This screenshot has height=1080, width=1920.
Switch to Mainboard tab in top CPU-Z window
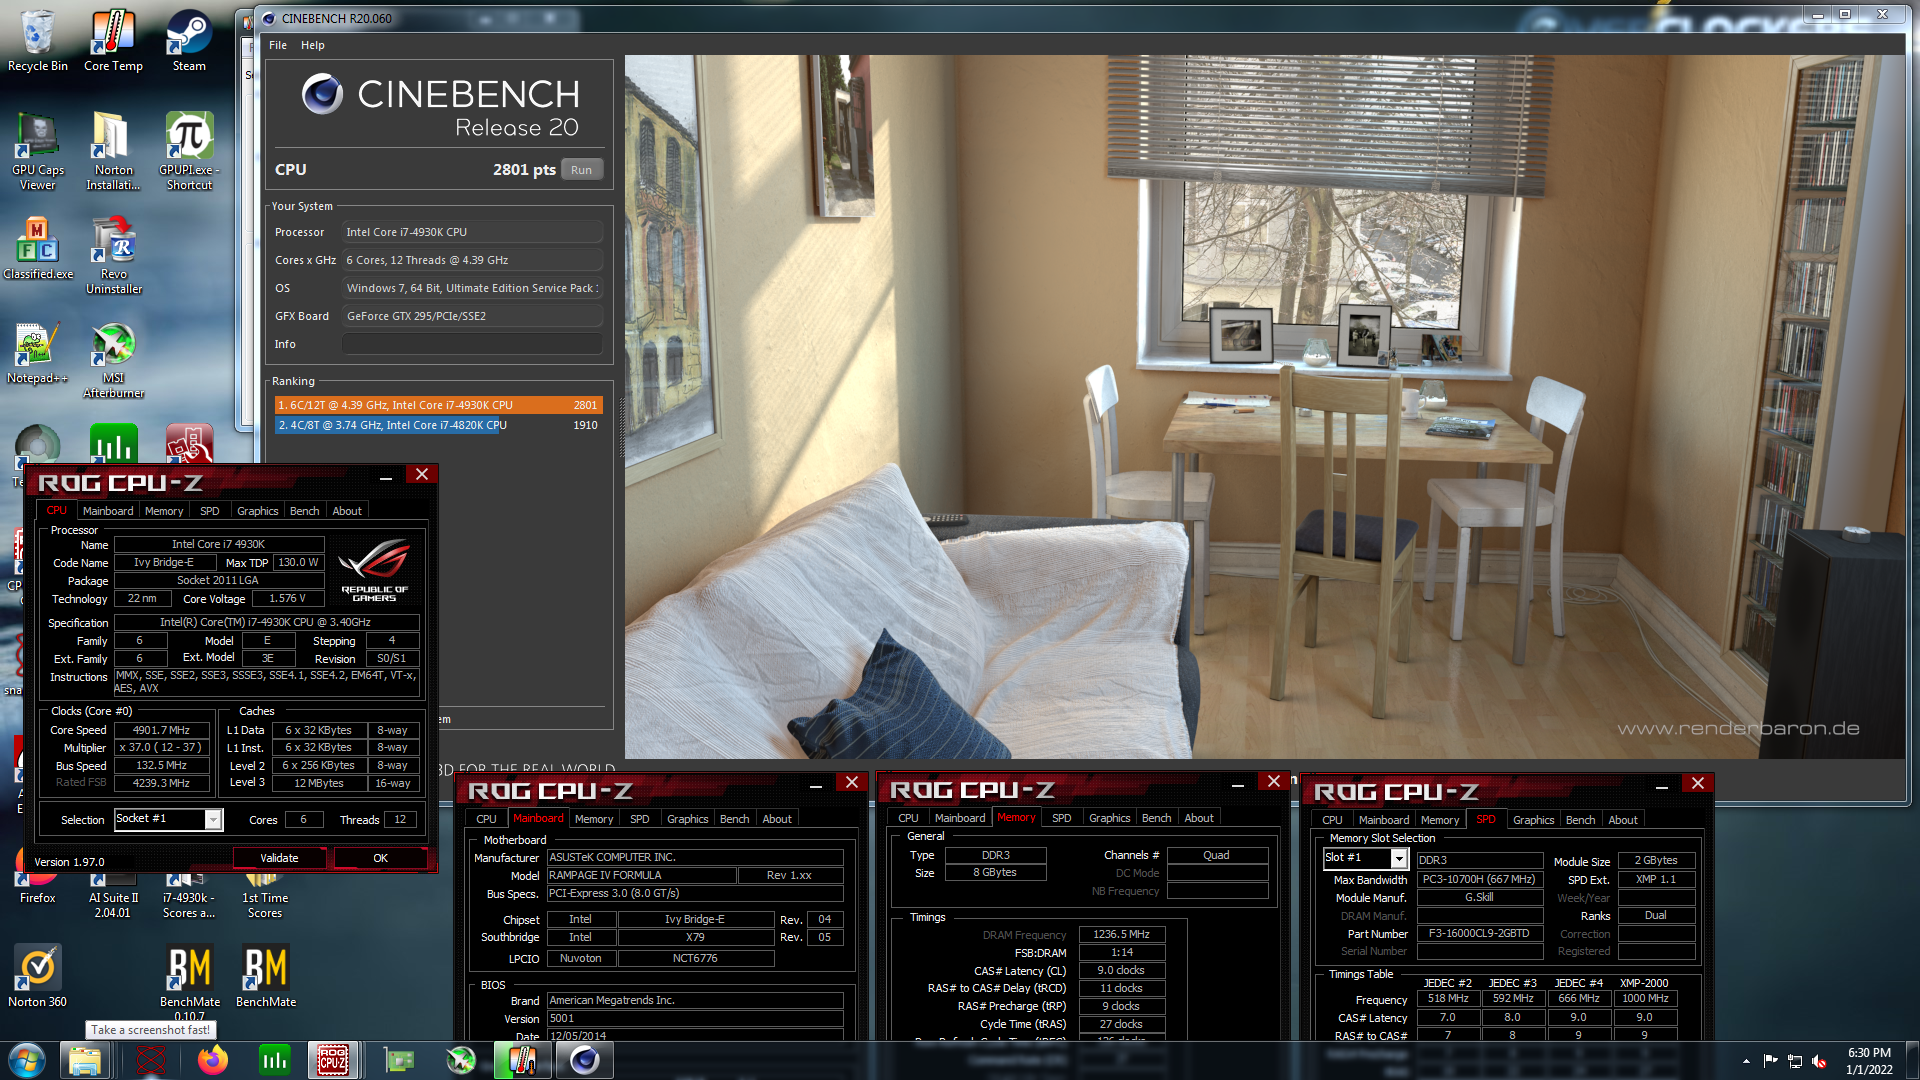click(x=108, y=511)
